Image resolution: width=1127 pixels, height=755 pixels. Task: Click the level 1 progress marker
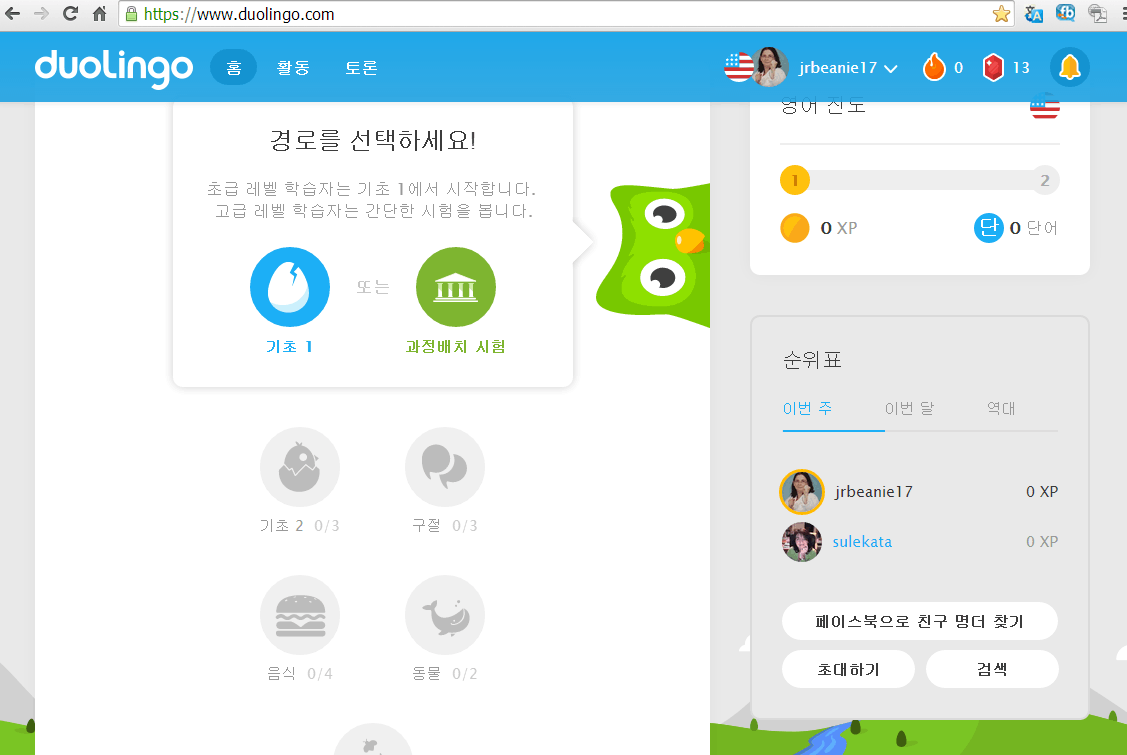(795, 180)
